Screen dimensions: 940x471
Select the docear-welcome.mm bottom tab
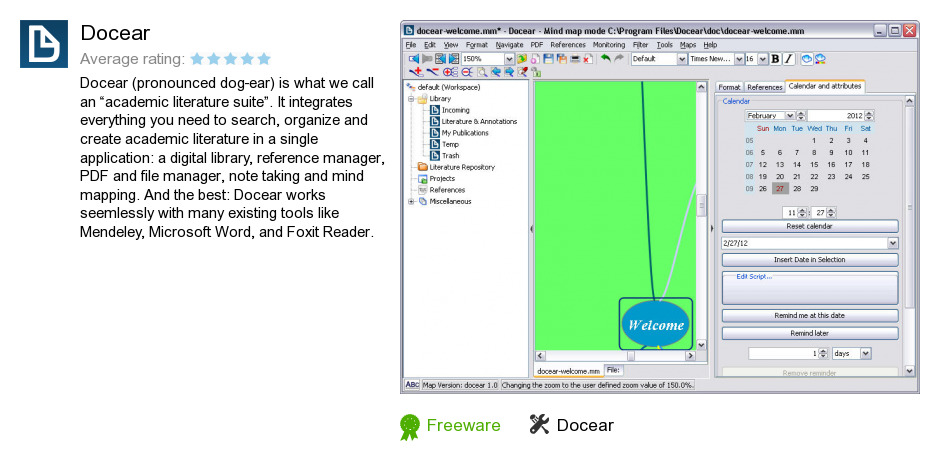pos(568,371)
